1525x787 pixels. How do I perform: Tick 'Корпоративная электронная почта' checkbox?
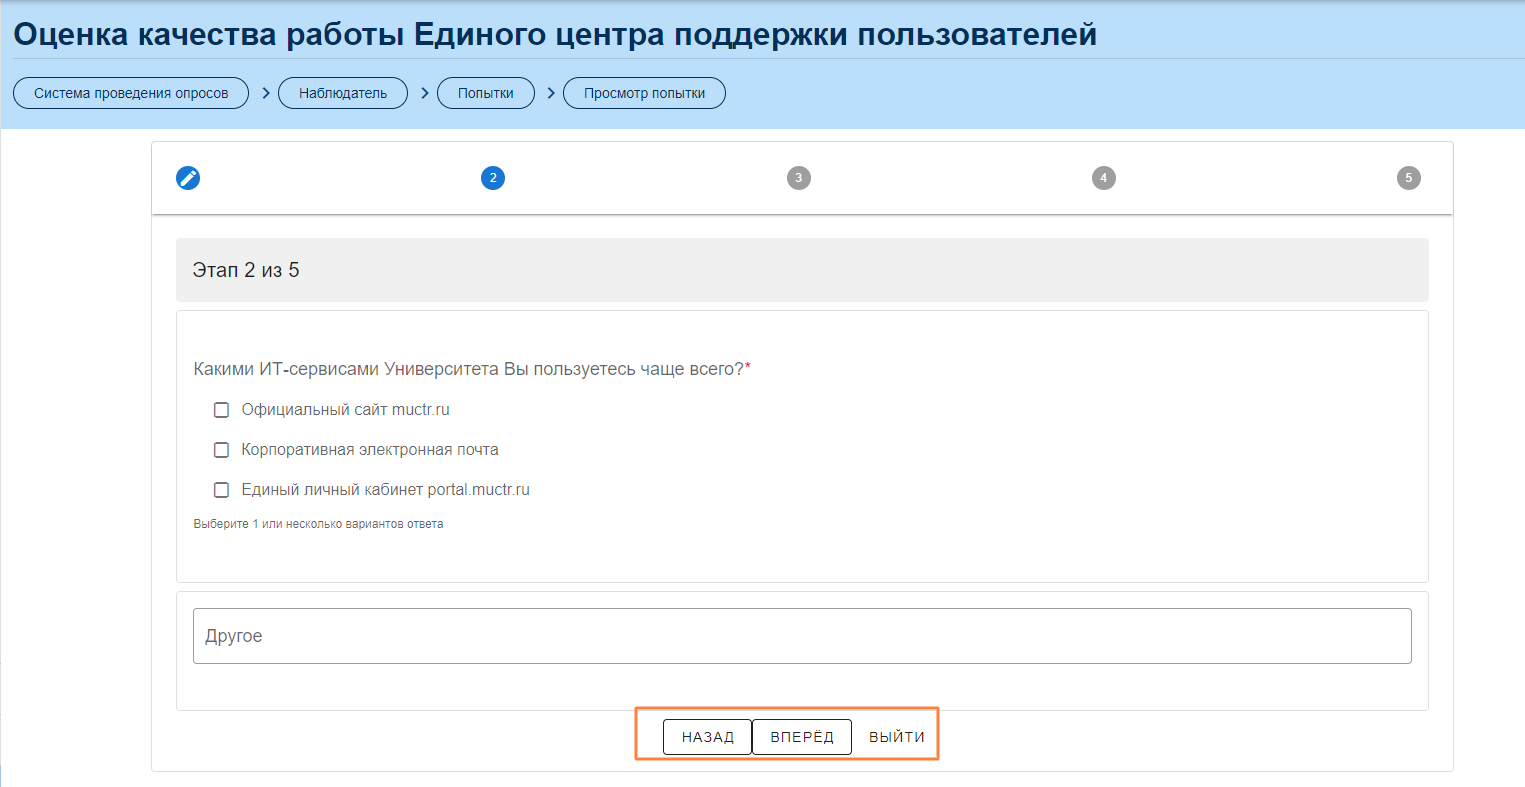(222, 450)
